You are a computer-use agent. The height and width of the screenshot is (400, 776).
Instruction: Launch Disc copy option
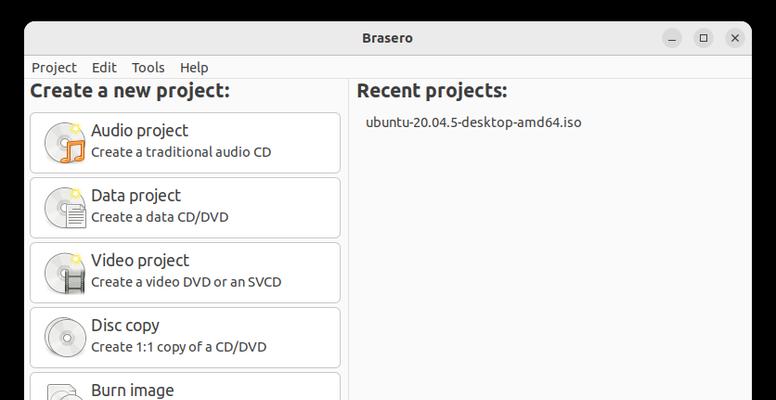pyautogui.click(x=185, y=338)
